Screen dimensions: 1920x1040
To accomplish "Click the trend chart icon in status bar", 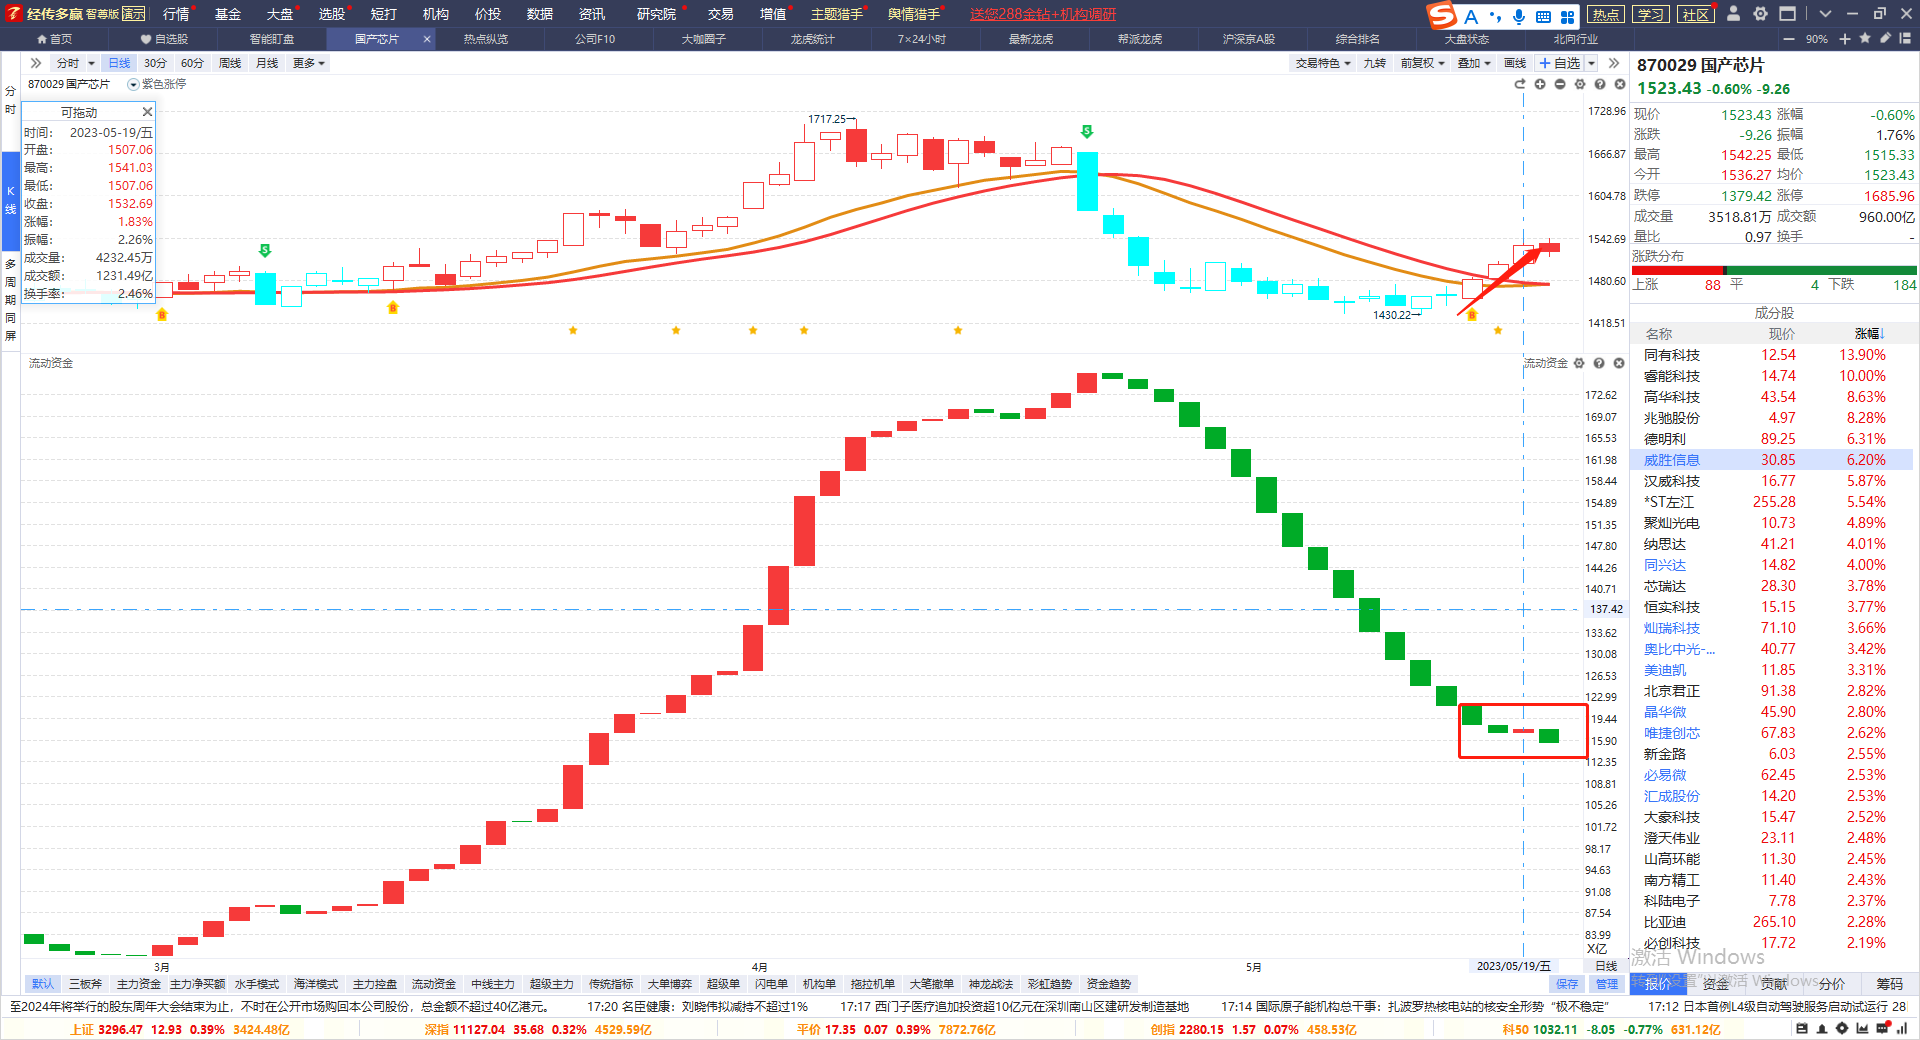I will coord(1862,1028).
